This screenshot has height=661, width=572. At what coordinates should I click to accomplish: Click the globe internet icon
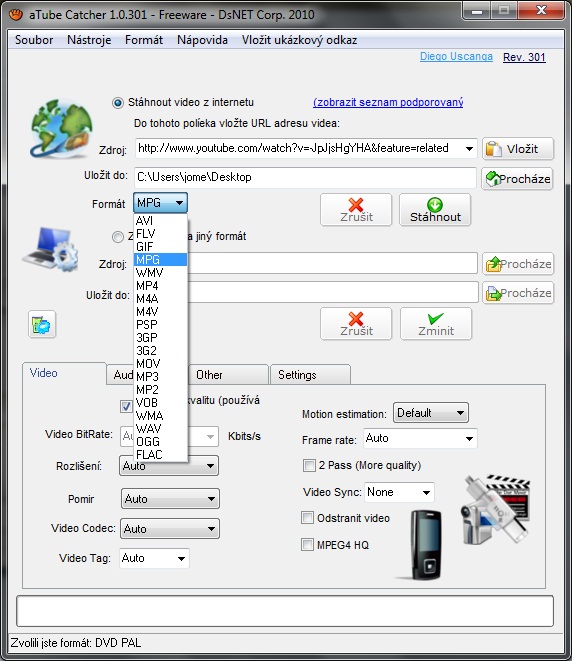coord(62,129)
